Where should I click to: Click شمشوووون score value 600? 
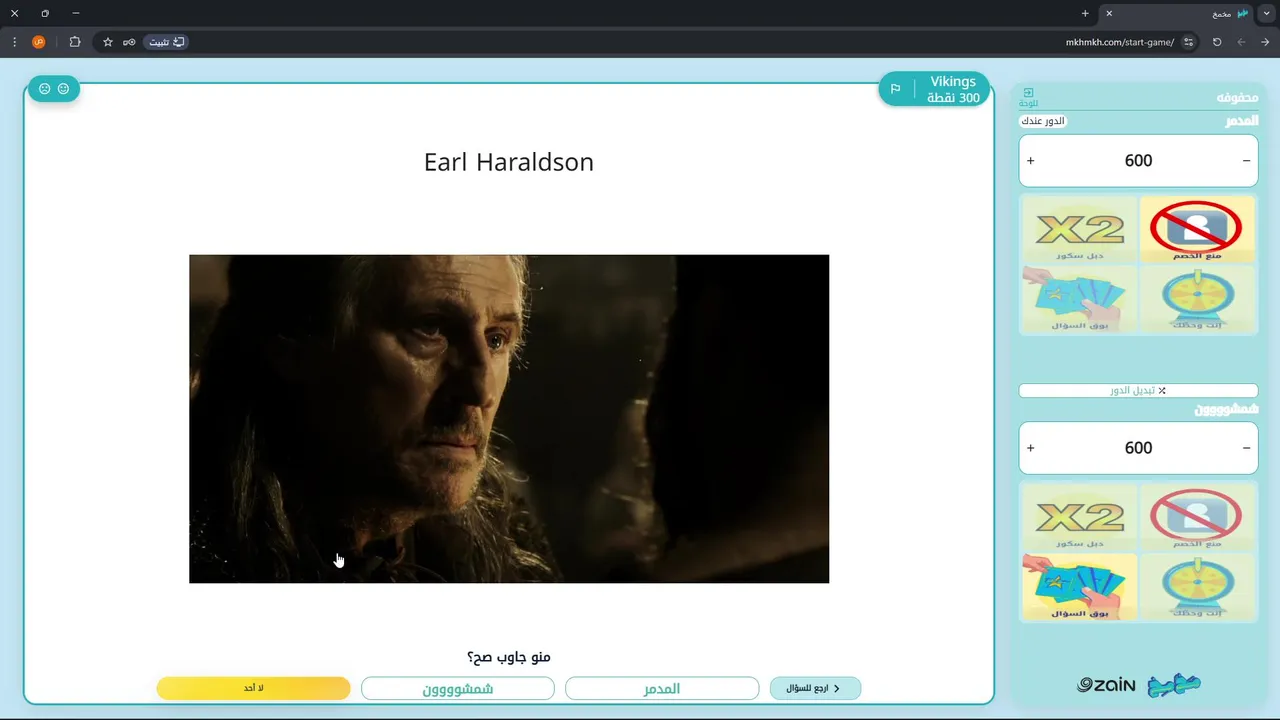click(x=1138, y=448)
